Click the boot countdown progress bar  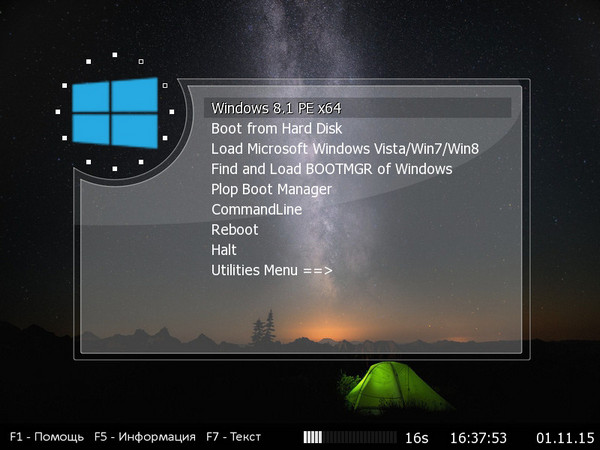click(x=350, y=437)
